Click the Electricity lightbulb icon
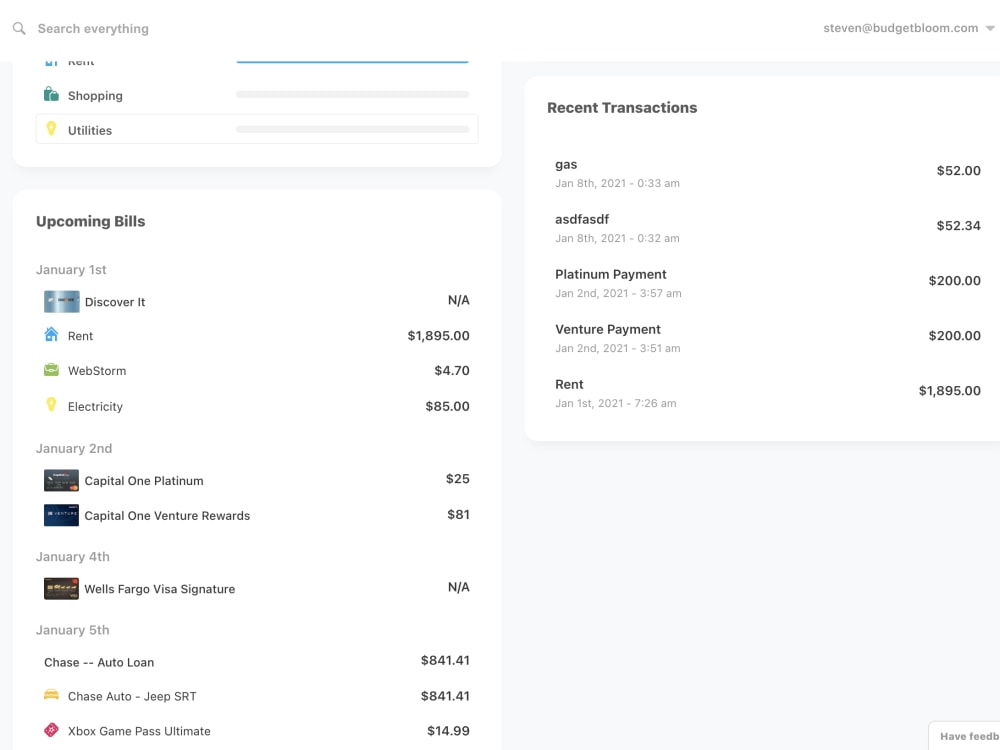1000x750 pixels. (x=52, y=406)
